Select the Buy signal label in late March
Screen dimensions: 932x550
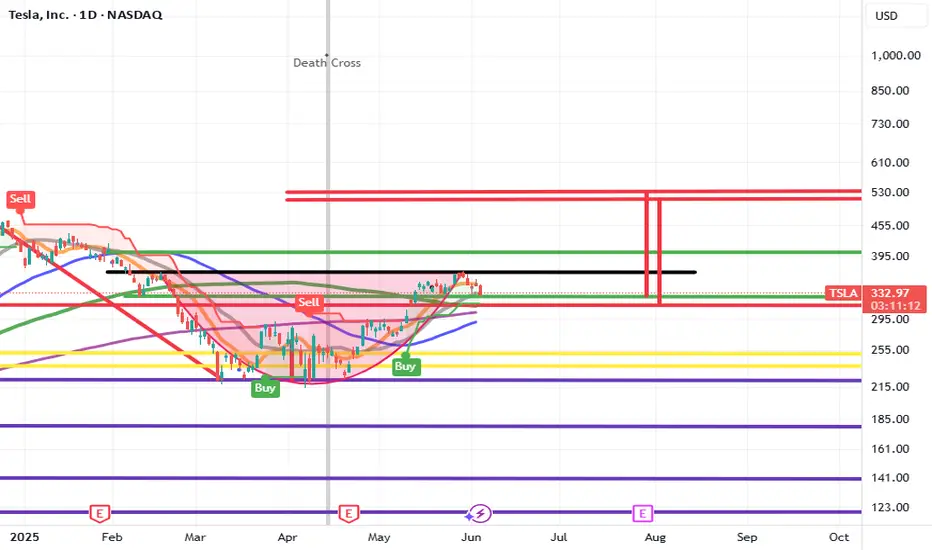click(265, 388)
